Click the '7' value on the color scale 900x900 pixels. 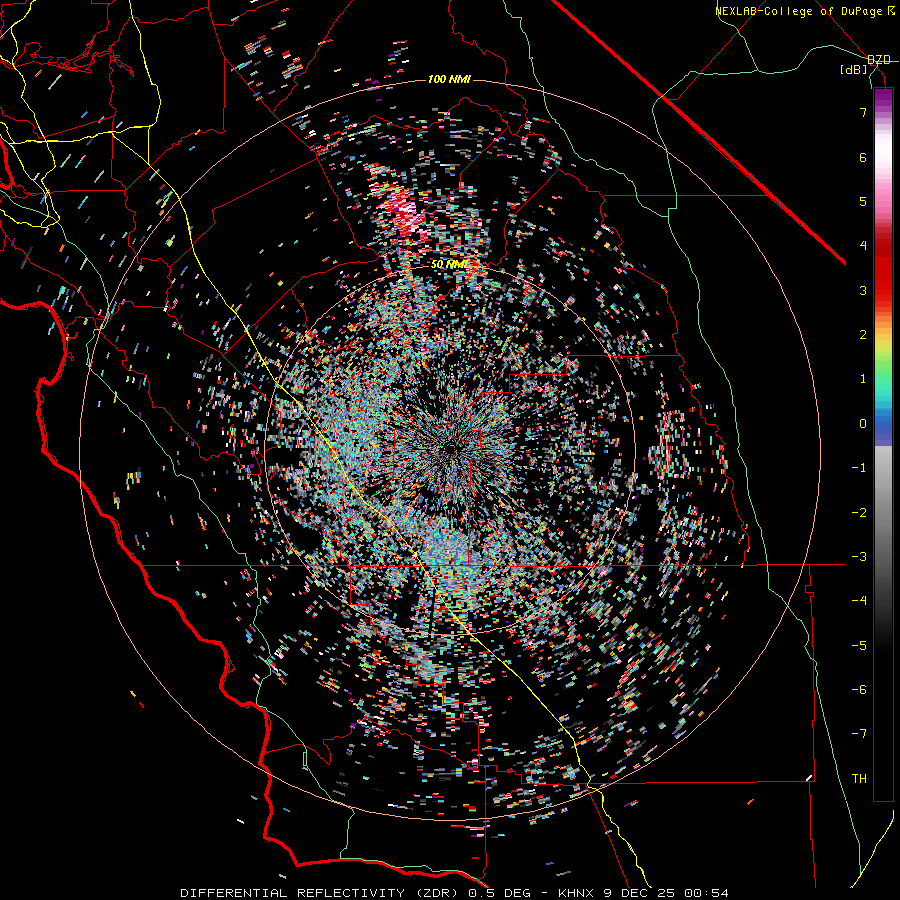tap(863, 112)
